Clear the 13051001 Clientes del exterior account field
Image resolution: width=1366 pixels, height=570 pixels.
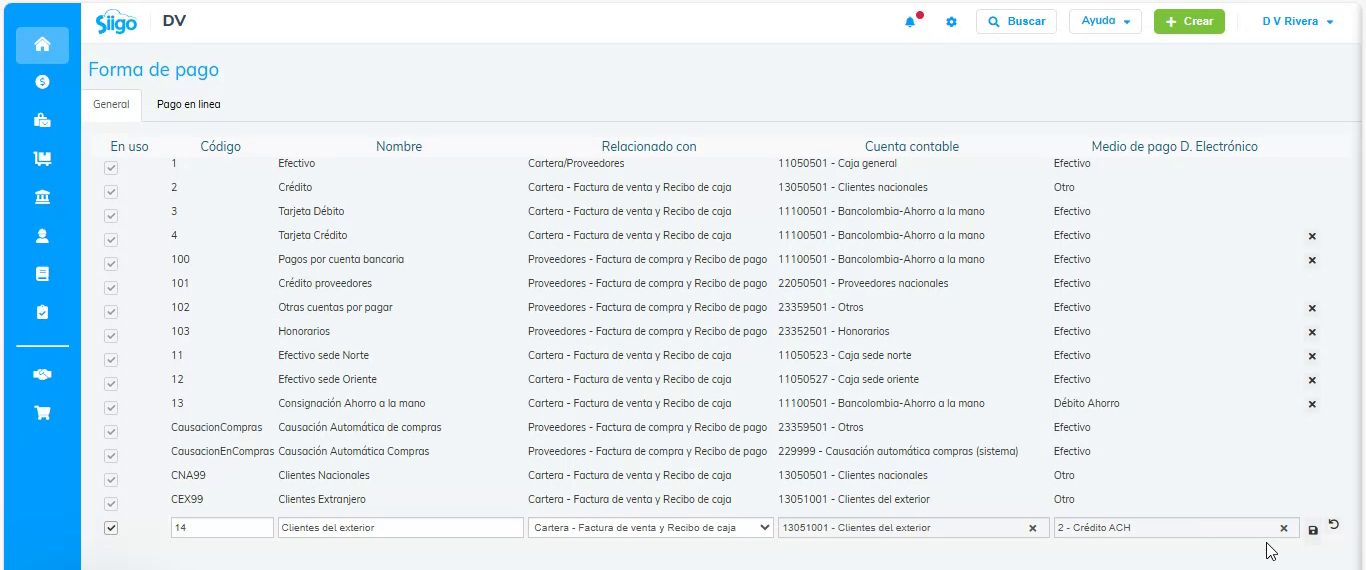click(1032, 528)
